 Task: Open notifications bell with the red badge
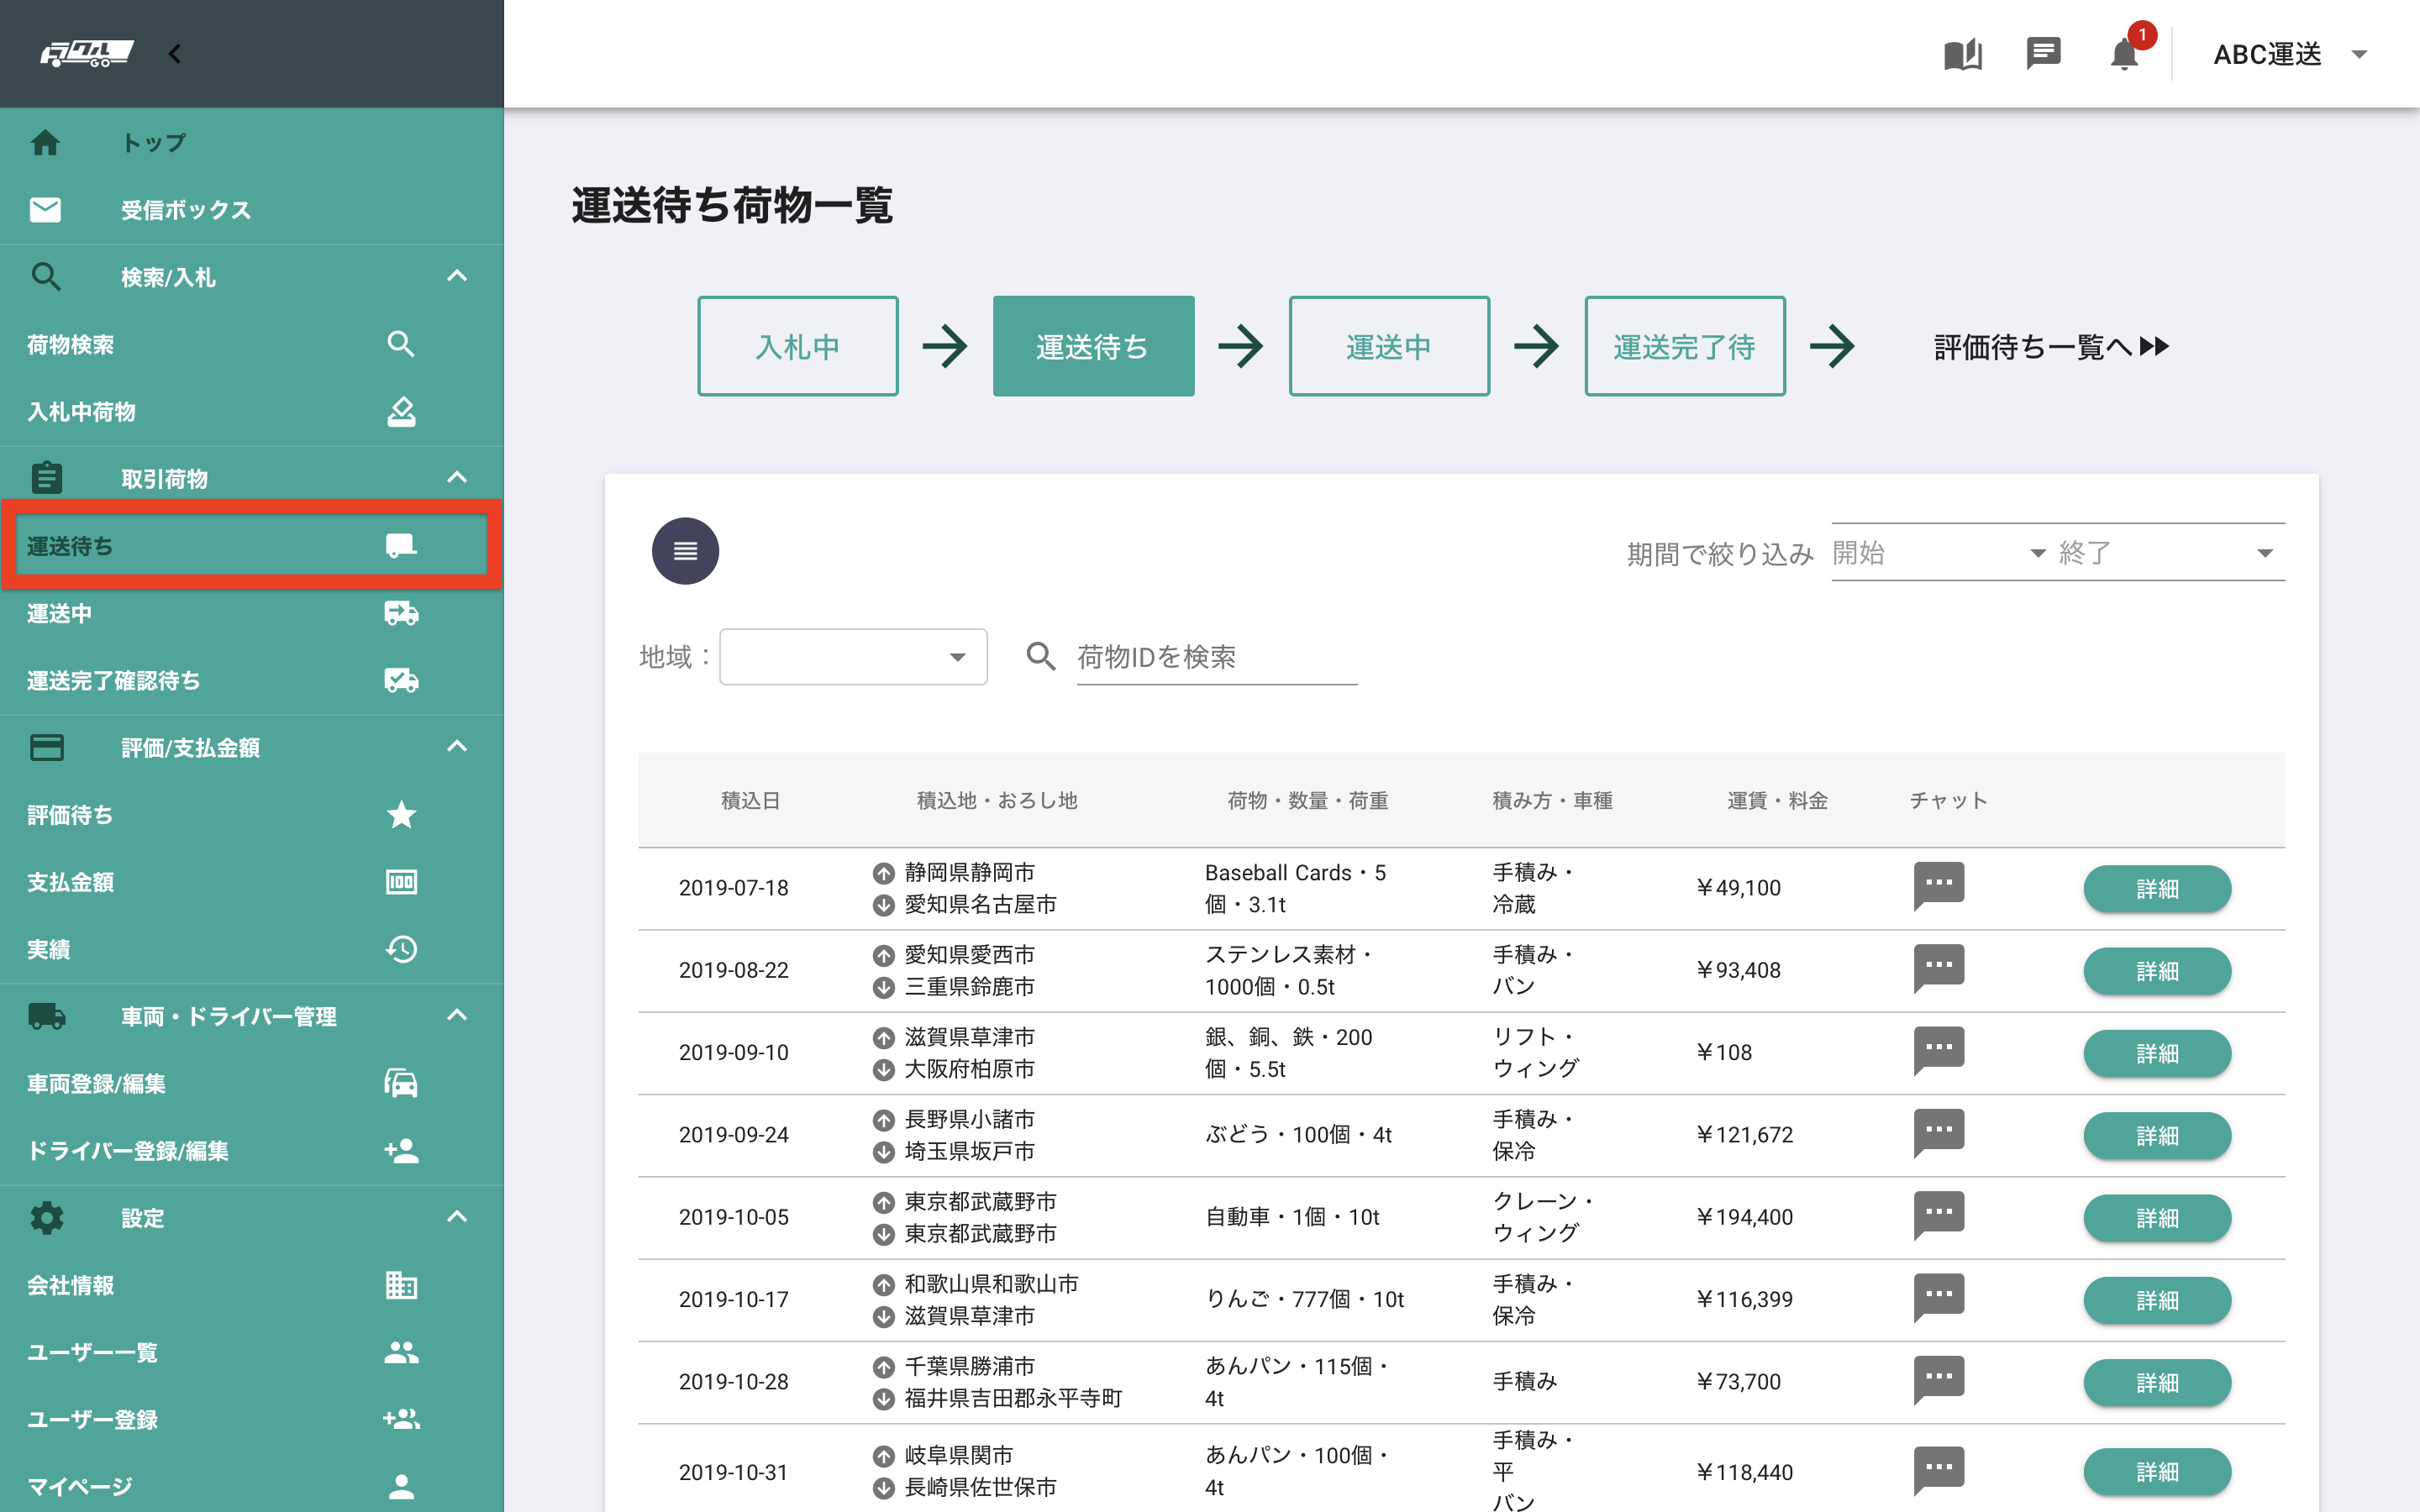tap(2125, 53)
